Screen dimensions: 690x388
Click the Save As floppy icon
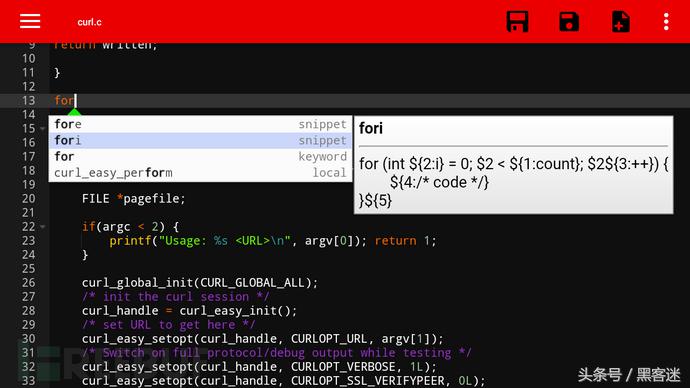click(517, 22)
